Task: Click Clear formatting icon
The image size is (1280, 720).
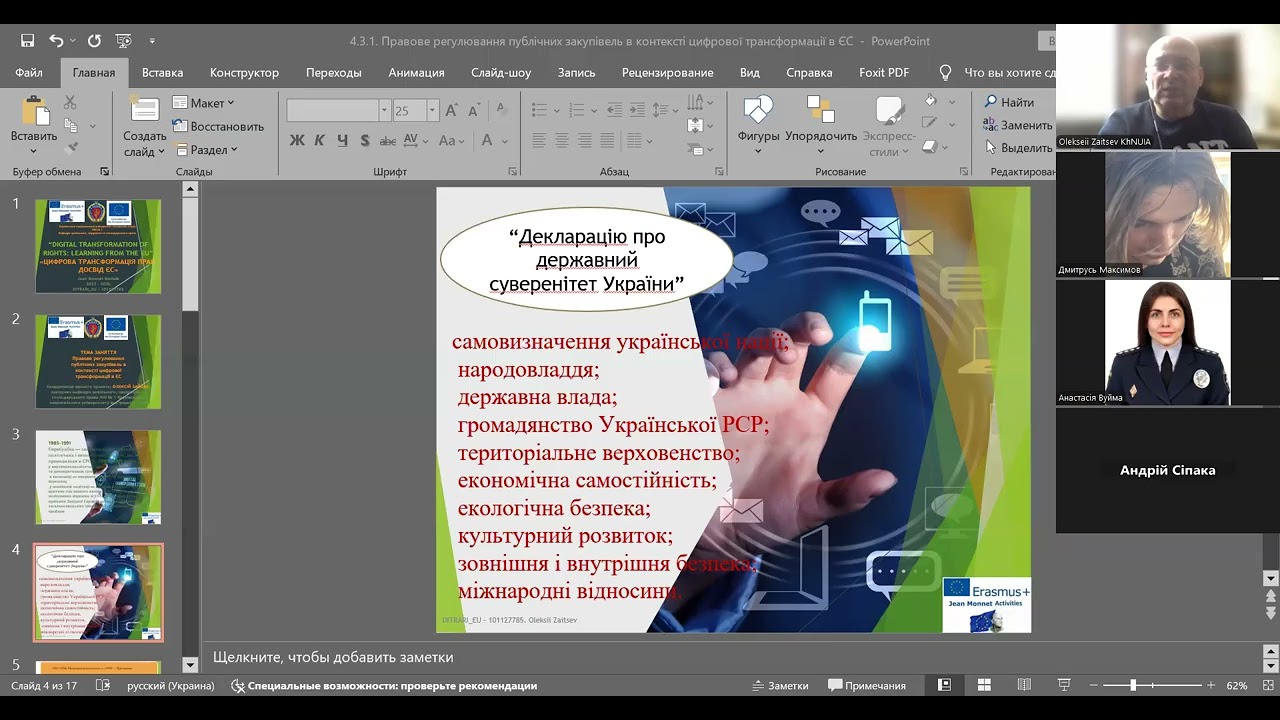Action: [x=502, y=110]
